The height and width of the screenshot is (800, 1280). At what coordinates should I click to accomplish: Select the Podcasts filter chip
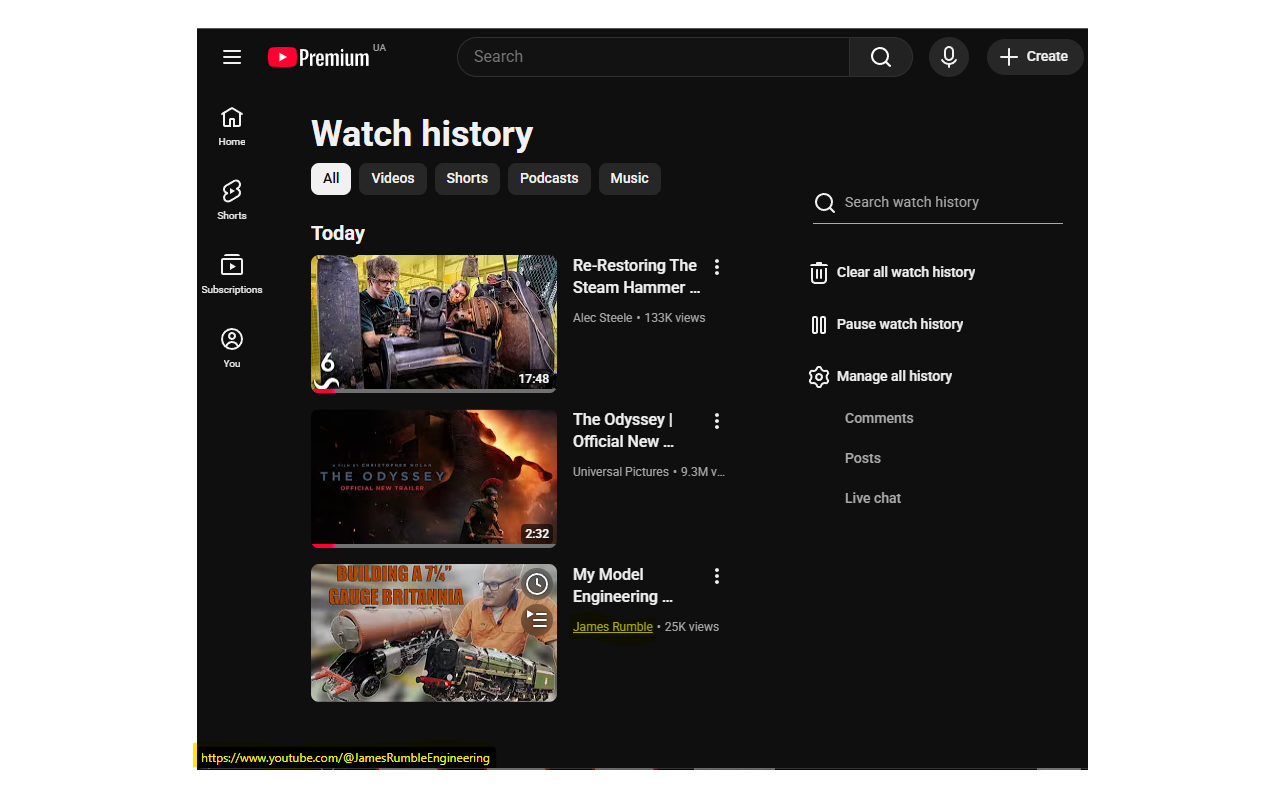pyautogui.click(x=549, y=179)
